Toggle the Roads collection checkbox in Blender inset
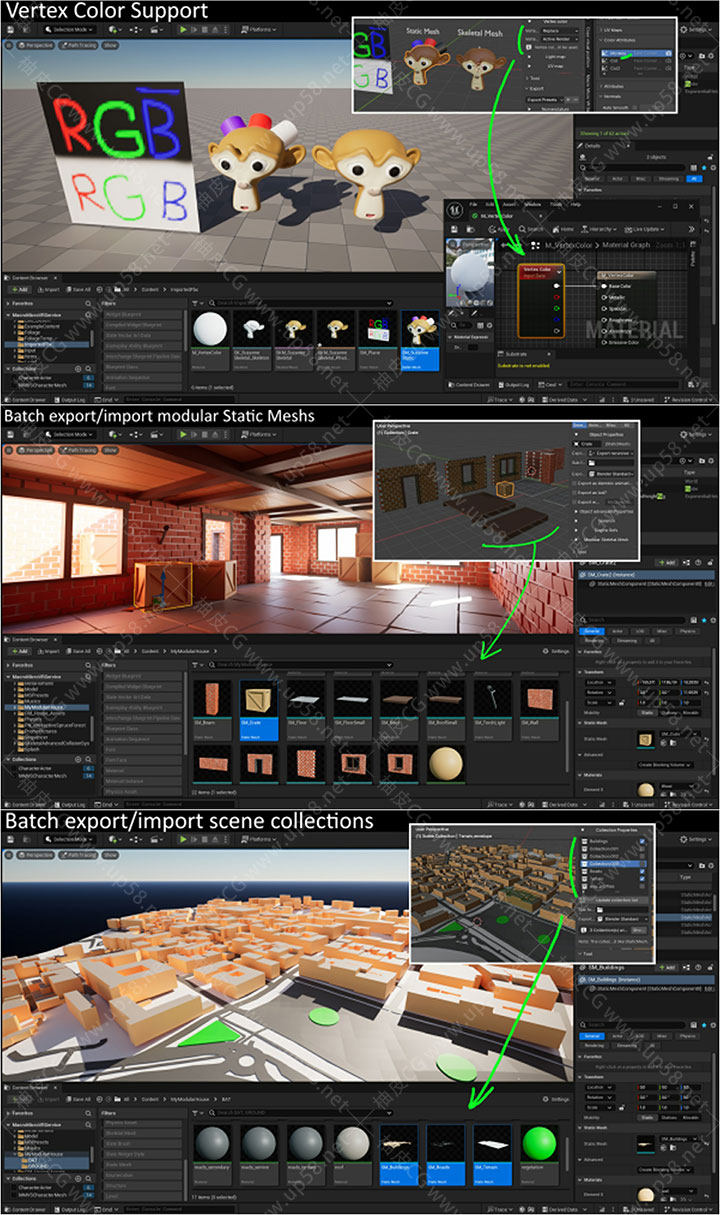This screenshot has width=720, height=1215. [x=643, y=869]
